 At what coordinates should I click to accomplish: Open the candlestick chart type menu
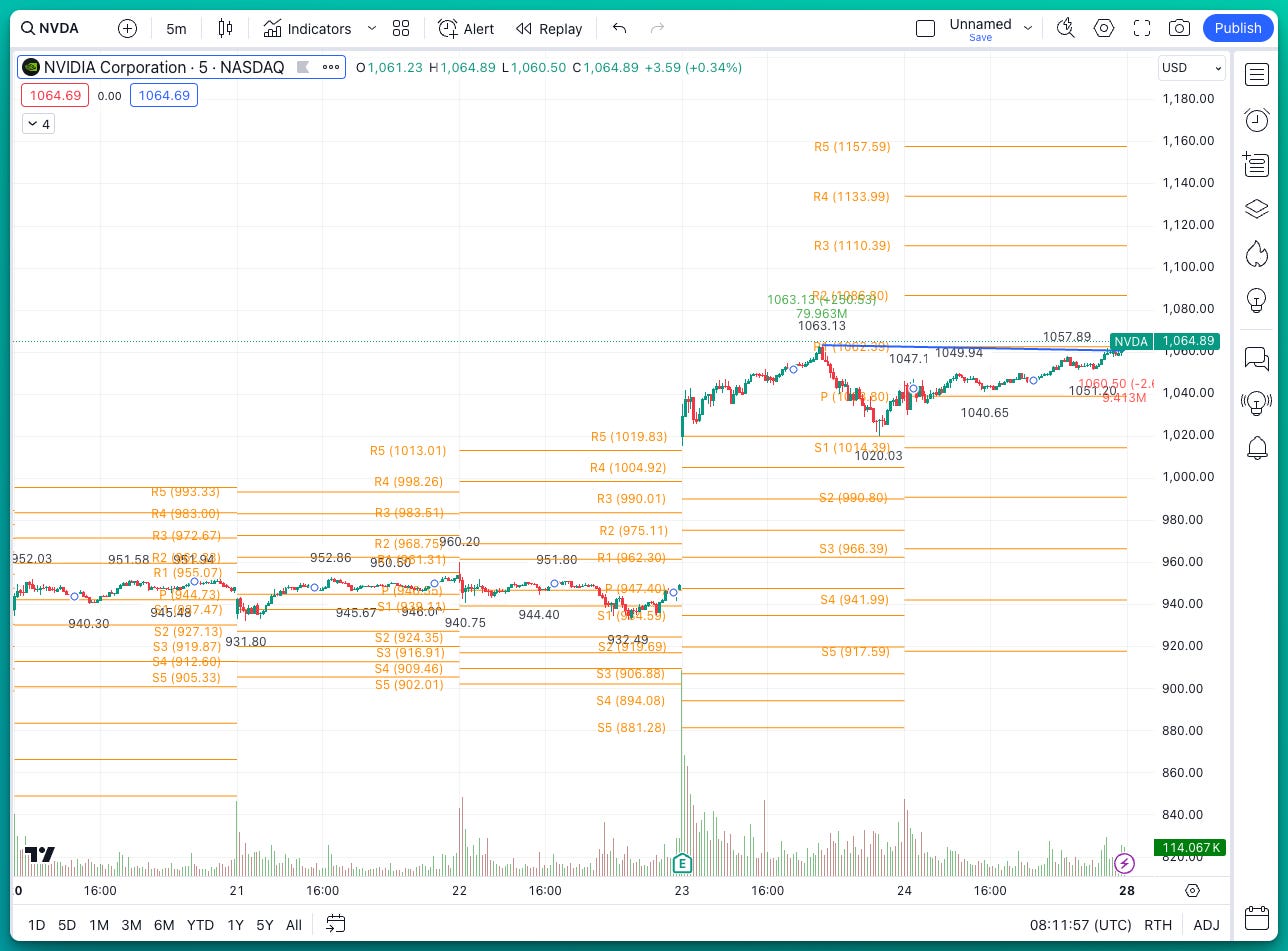tap(225, 28)
